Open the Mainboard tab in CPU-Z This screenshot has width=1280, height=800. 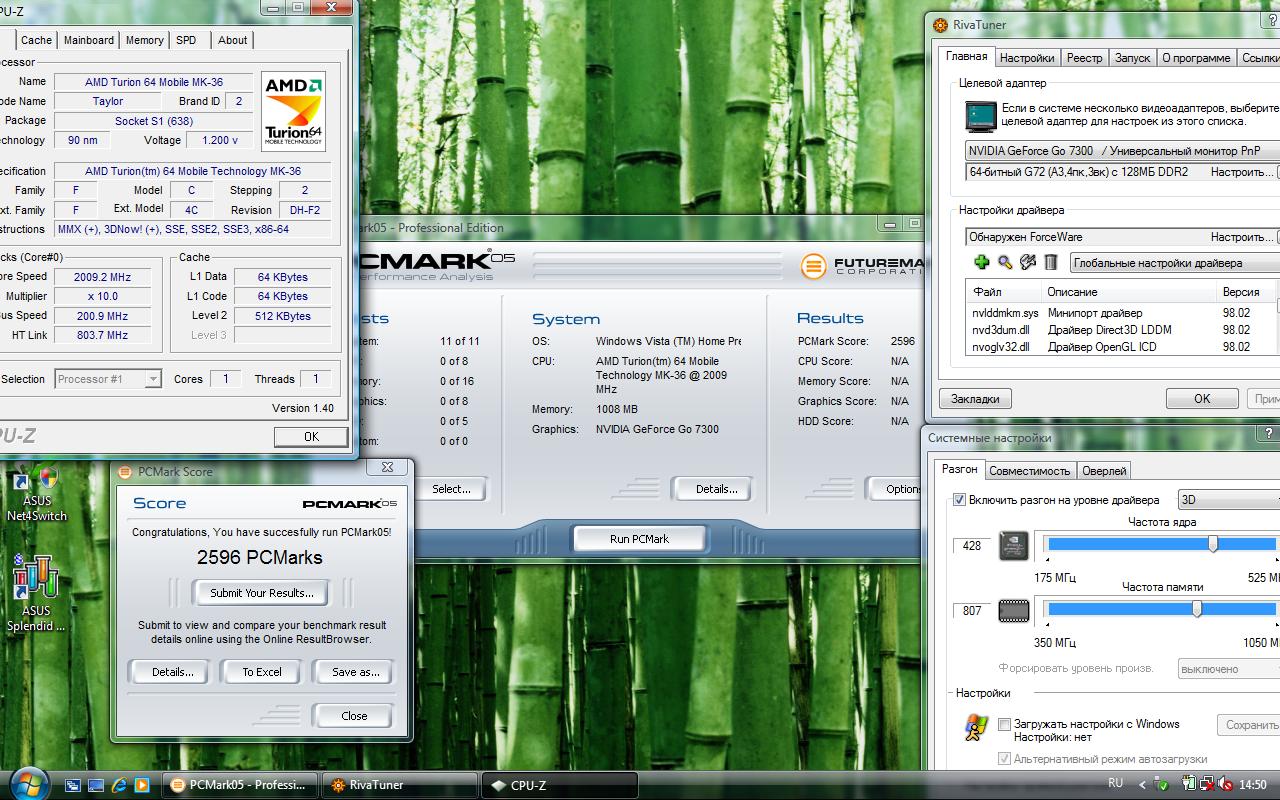89,40
